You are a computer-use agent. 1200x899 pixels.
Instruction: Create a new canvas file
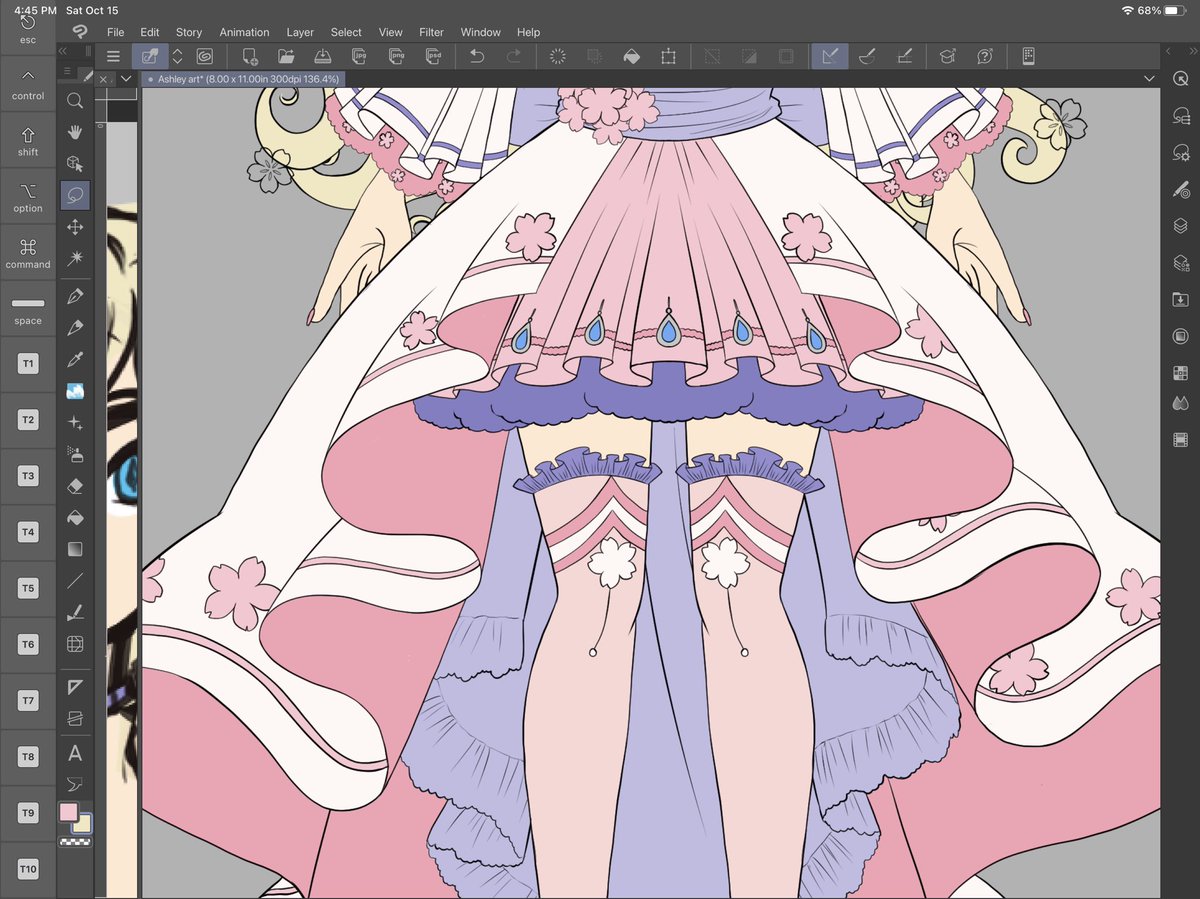click(x=250, y=57)
